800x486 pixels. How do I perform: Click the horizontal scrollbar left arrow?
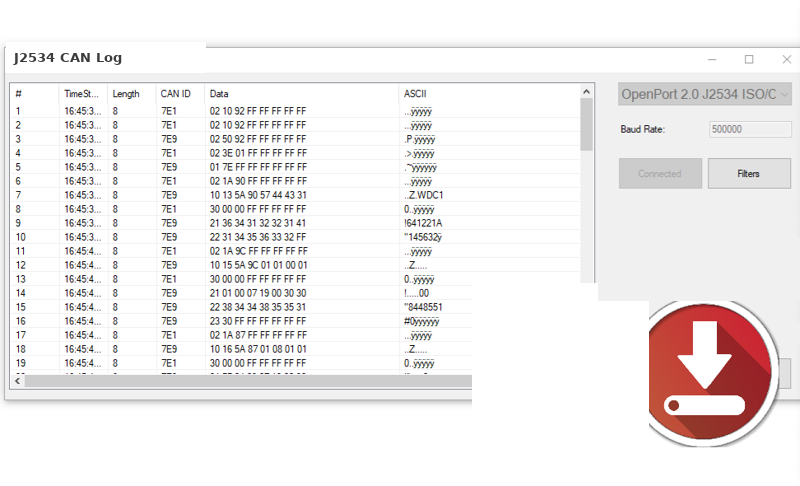(18, 381)
